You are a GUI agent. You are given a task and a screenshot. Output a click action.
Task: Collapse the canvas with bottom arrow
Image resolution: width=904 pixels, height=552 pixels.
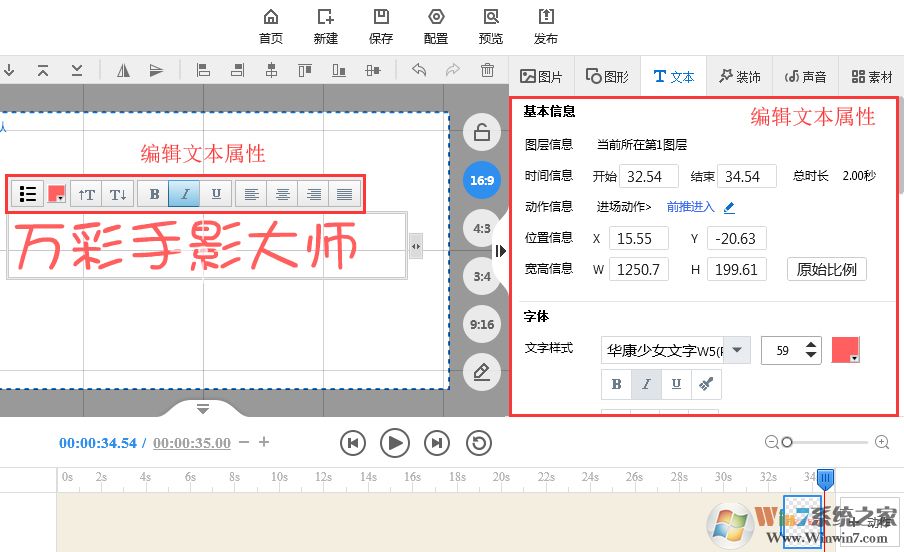tap(203, 408)
